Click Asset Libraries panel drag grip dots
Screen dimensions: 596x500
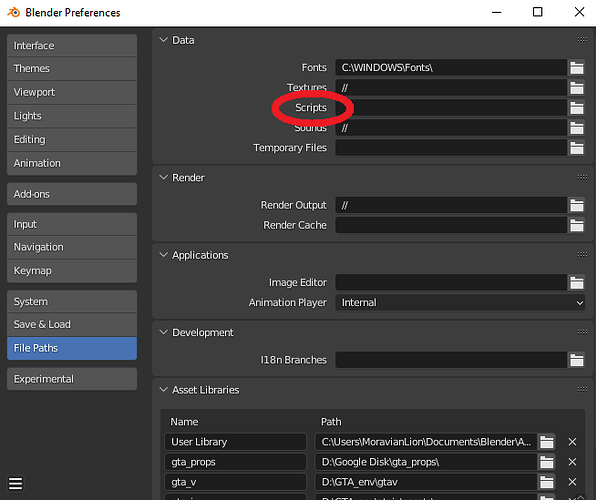[x=582, y=389]
